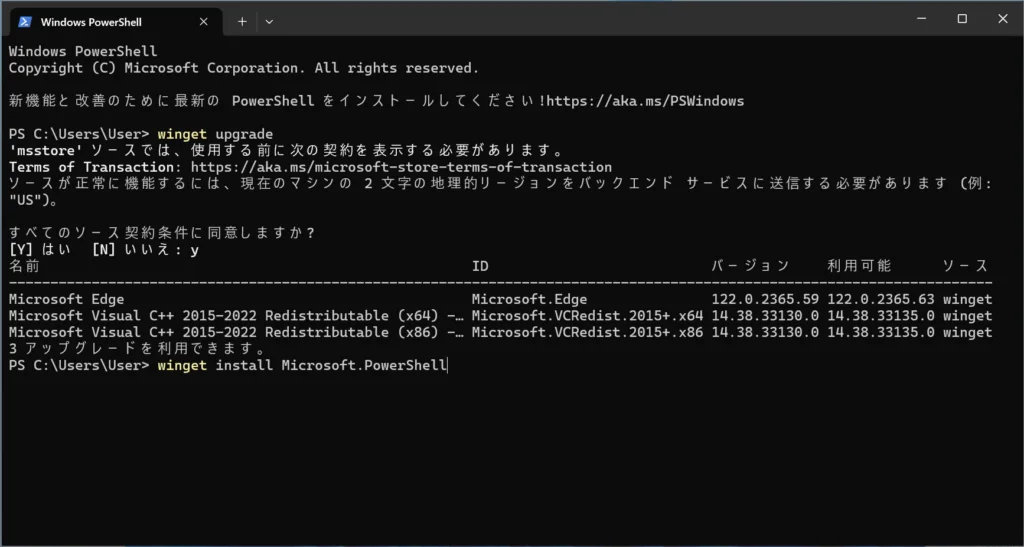Click the winget install Microsoft.PowerShell command line
Screen dimensions: 1024x547
[x=301, y=366]
